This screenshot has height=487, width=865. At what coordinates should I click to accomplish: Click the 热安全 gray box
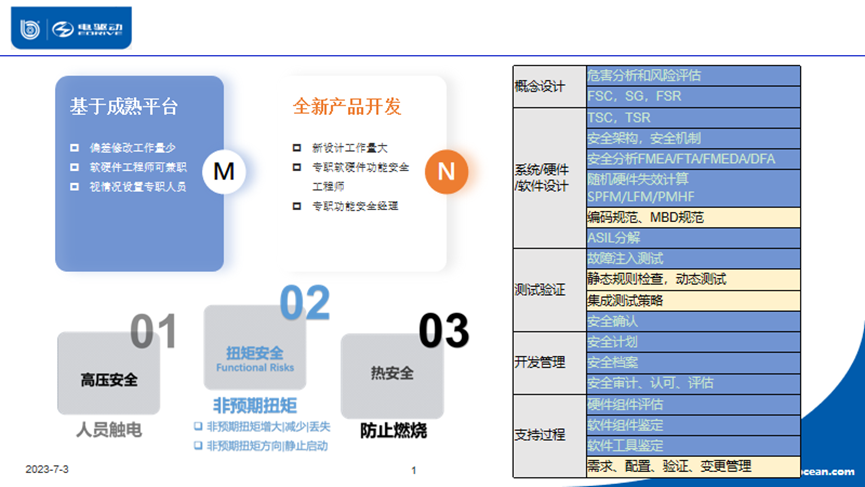(x=392, y=373)
